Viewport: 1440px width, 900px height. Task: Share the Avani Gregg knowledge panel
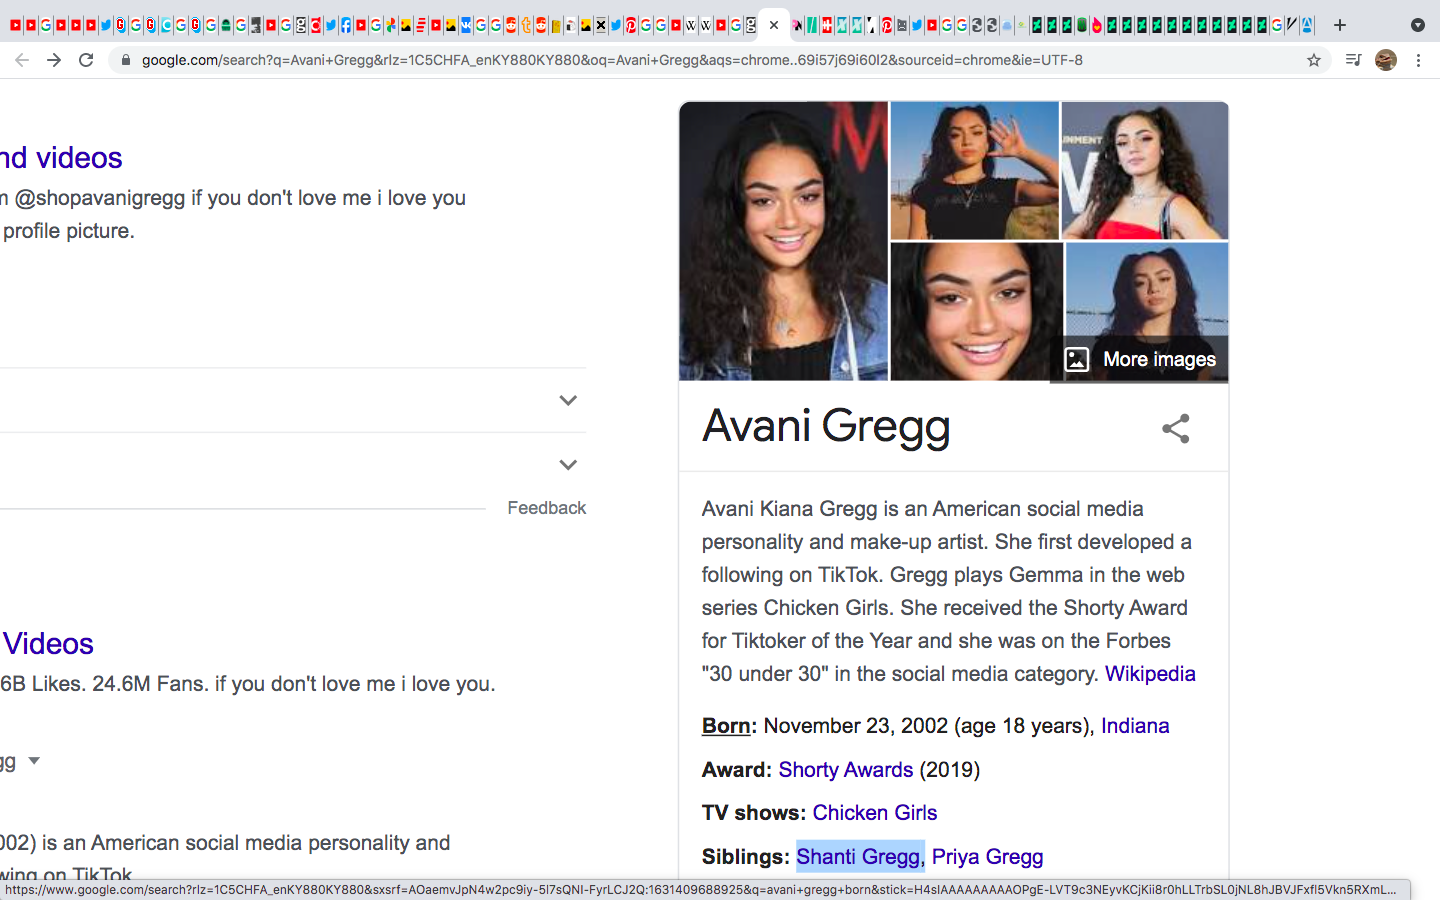coord(1176,429)
